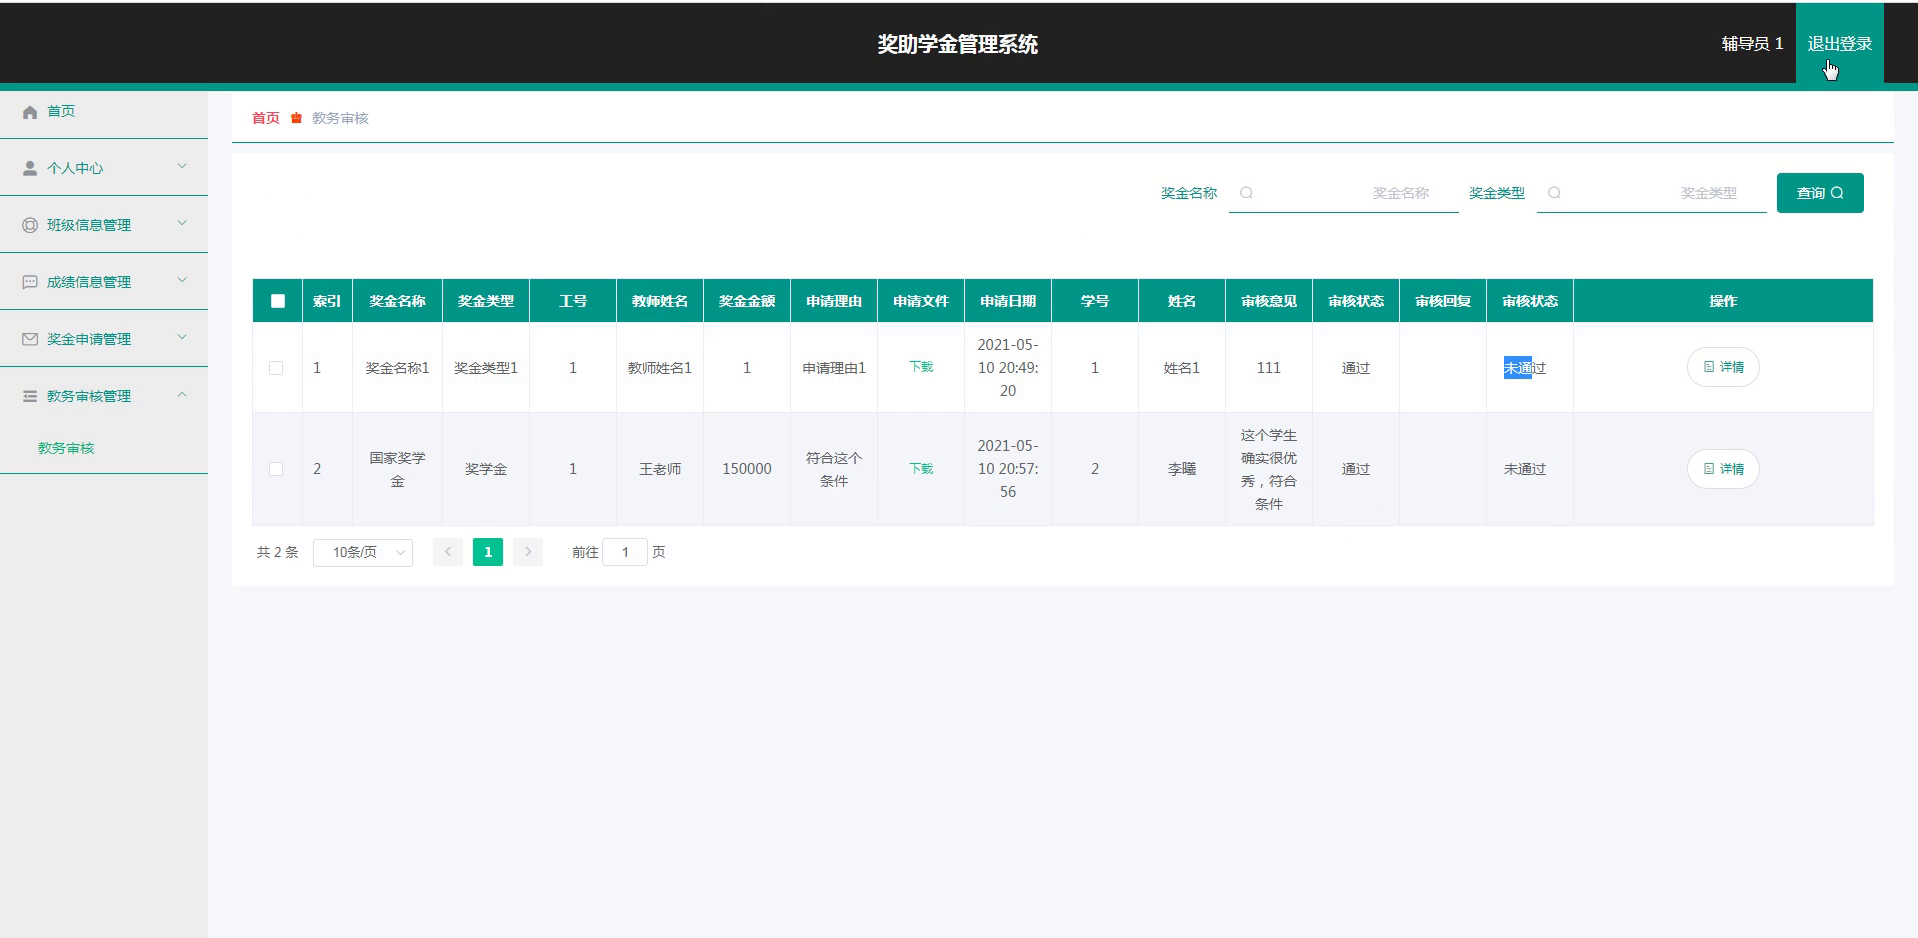Viewport: 1918px width, 938px height.
Task: Click 教师姓名1 cell
Action: (x=660, y=368)
